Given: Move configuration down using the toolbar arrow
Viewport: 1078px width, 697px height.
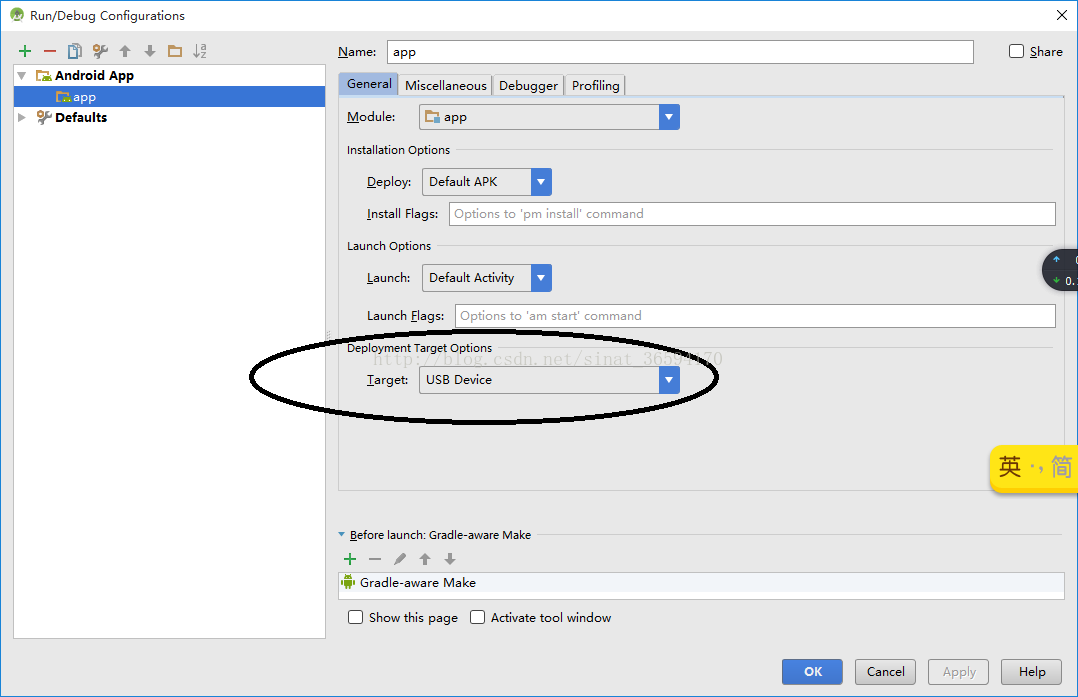Looking at the screenshot, I should [150, 51].
